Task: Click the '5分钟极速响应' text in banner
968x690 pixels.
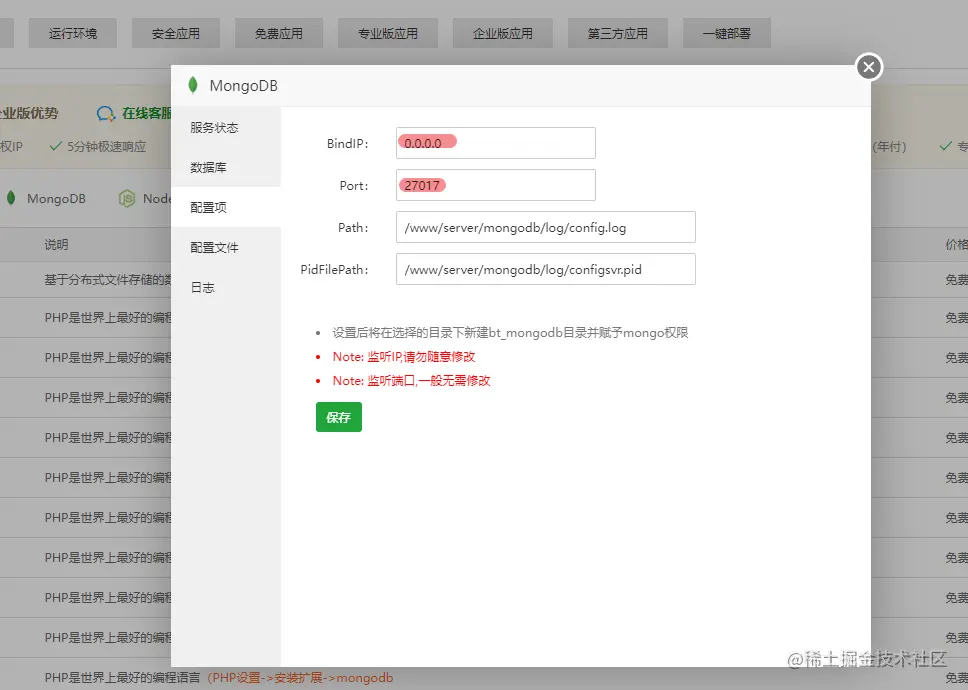Action: (x=106, y=147)
